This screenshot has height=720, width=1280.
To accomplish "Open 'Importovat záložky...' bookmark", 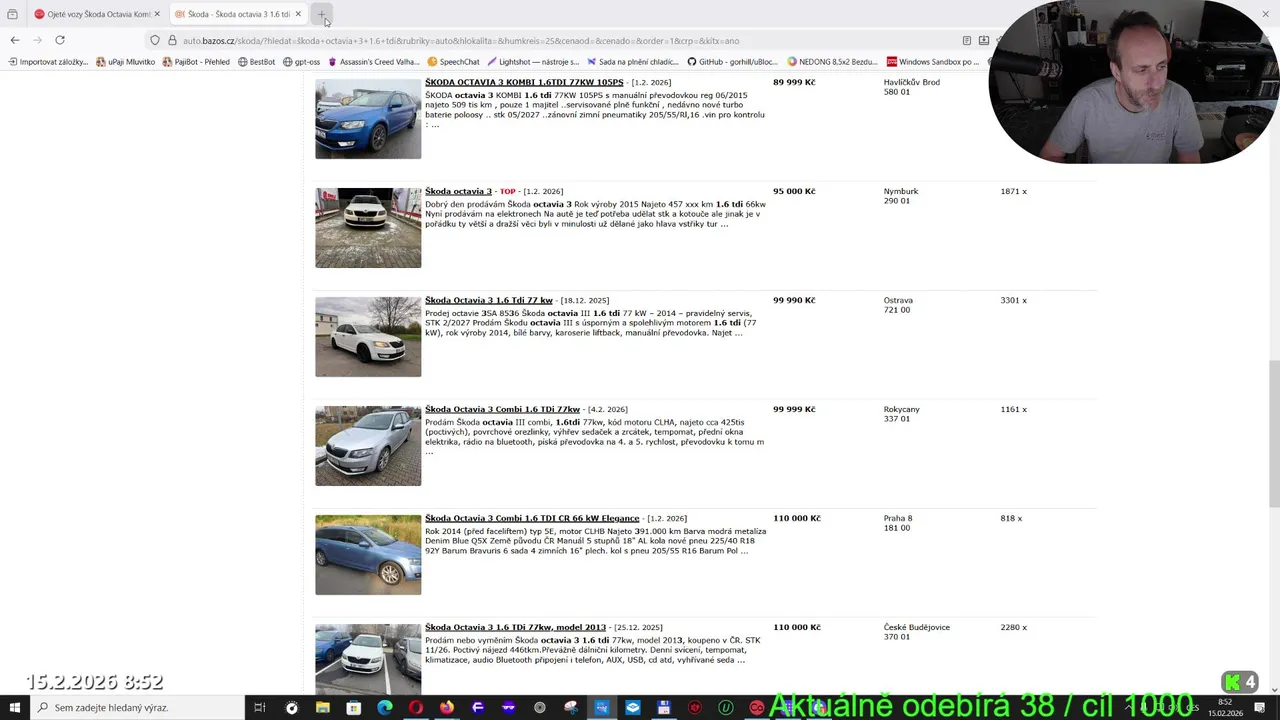I will pyautogui.click(x=48, y=62).
